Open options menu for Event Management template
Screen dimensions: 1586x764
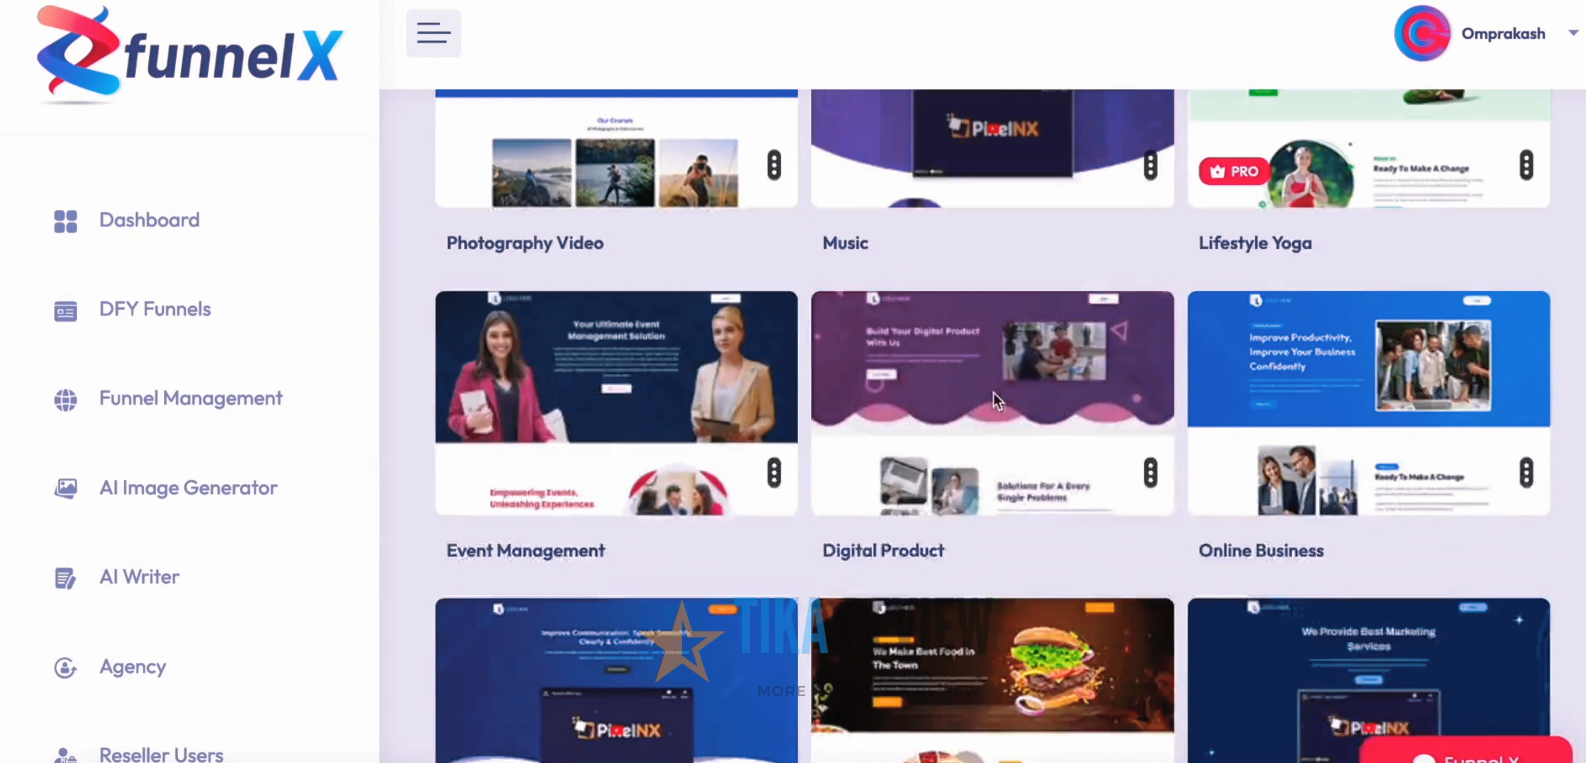point(774,472)
